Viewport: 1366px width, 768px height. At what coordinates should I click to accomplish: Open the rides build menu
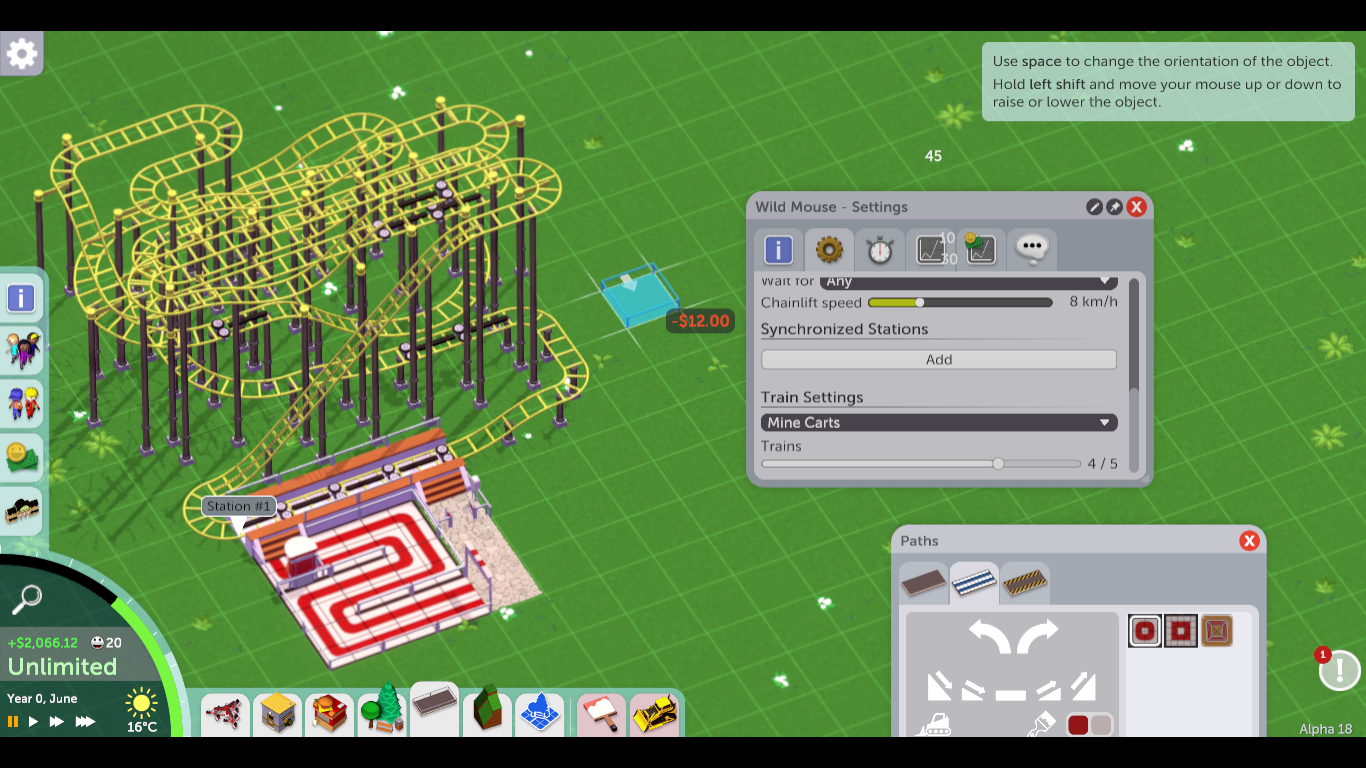click(226, 714)
